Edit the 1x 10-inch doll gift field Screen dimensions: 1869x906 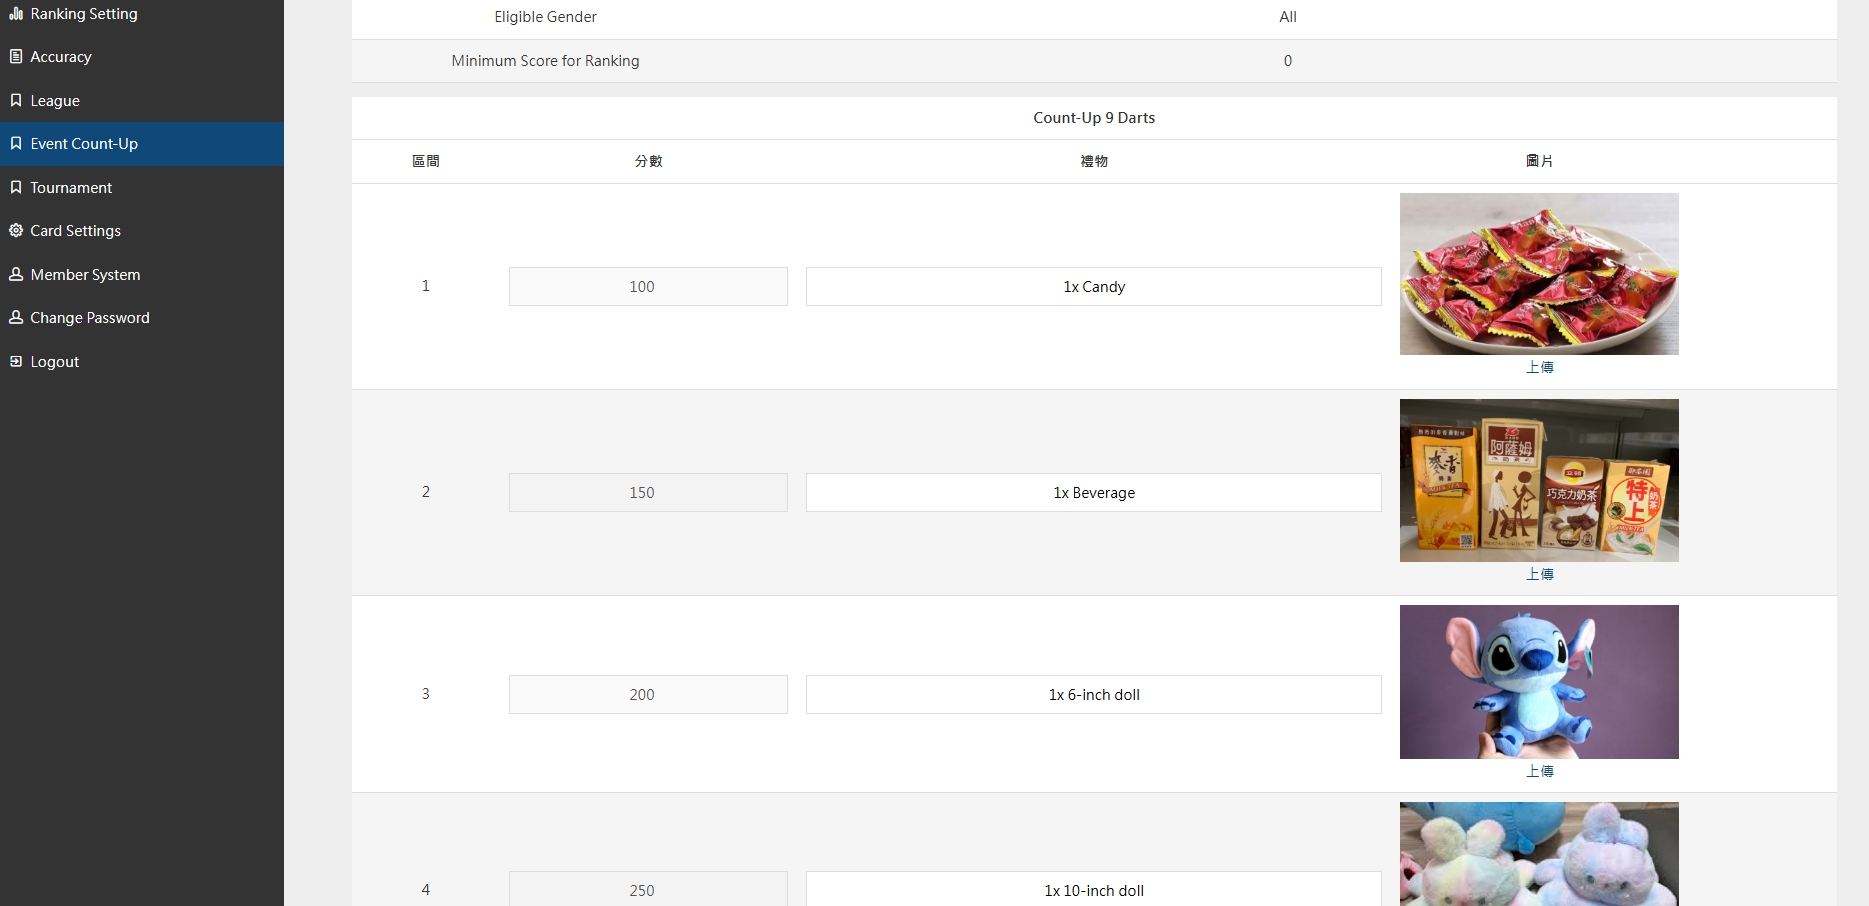pyautogui.click(x=1094, y=890)
